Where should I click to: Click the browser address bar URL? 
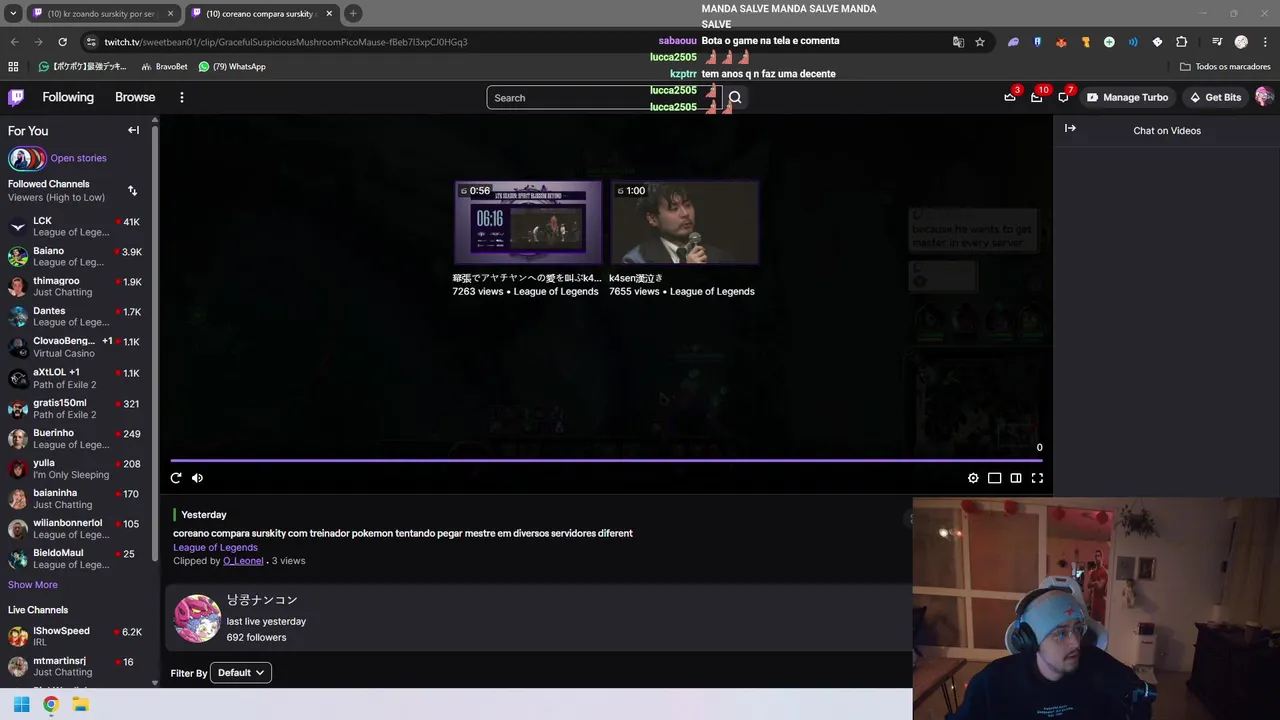[x=285, y=42]
